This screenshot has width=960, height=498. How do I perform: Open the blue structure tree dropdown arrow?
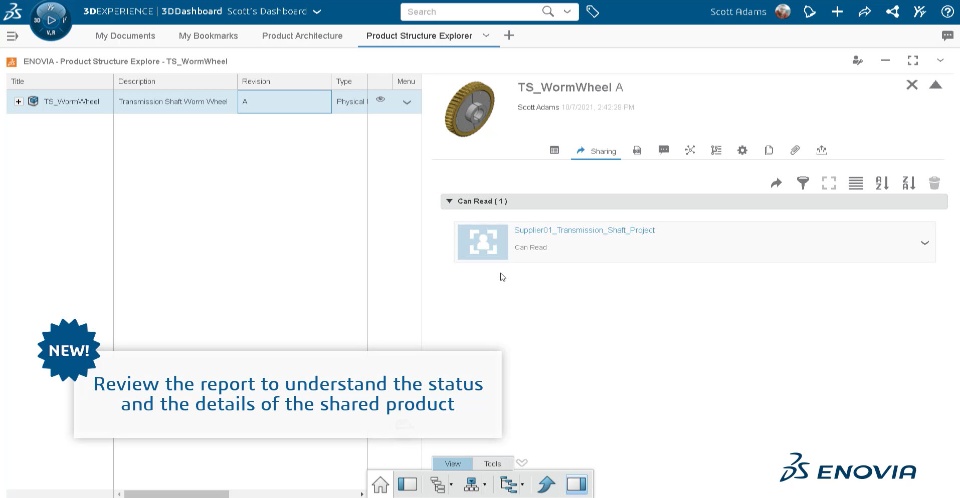(522, 485)
